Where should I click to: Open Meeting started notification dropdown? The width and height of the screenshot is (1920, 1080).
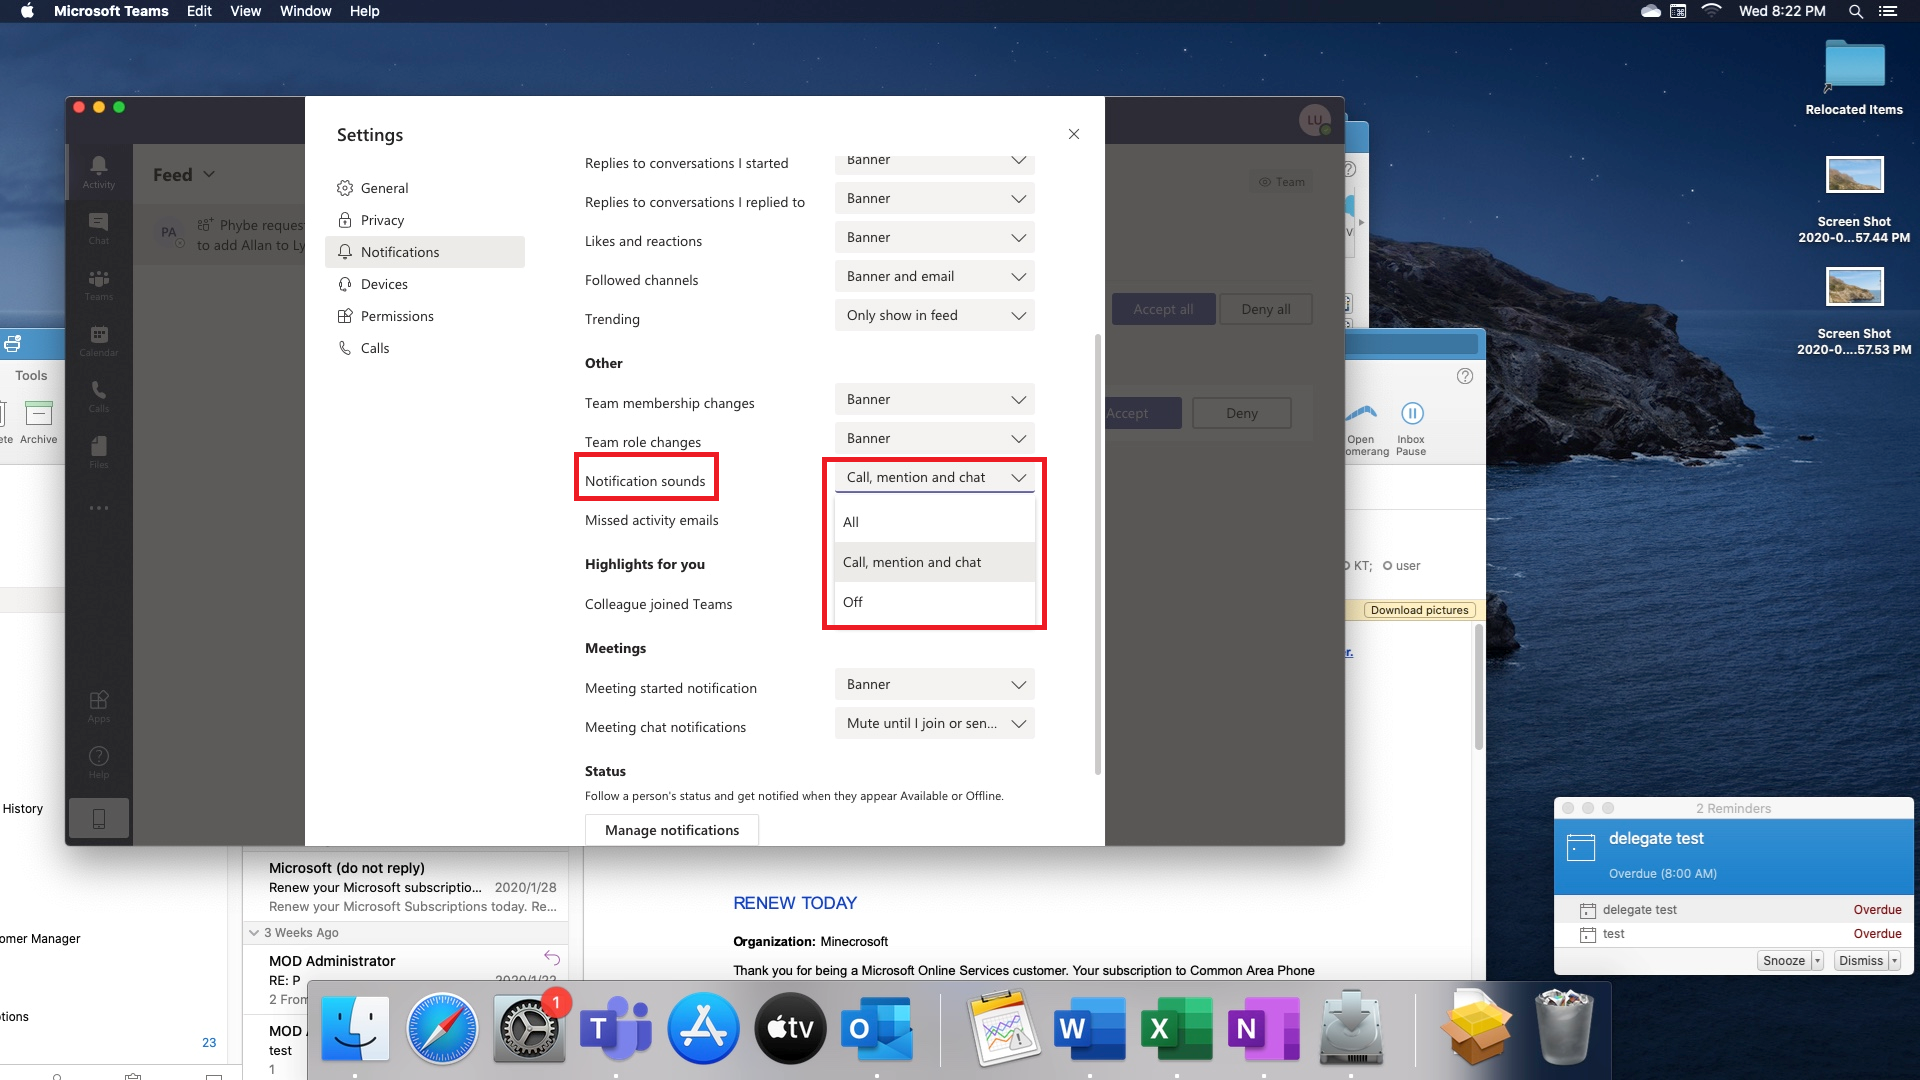coord(934,684)
